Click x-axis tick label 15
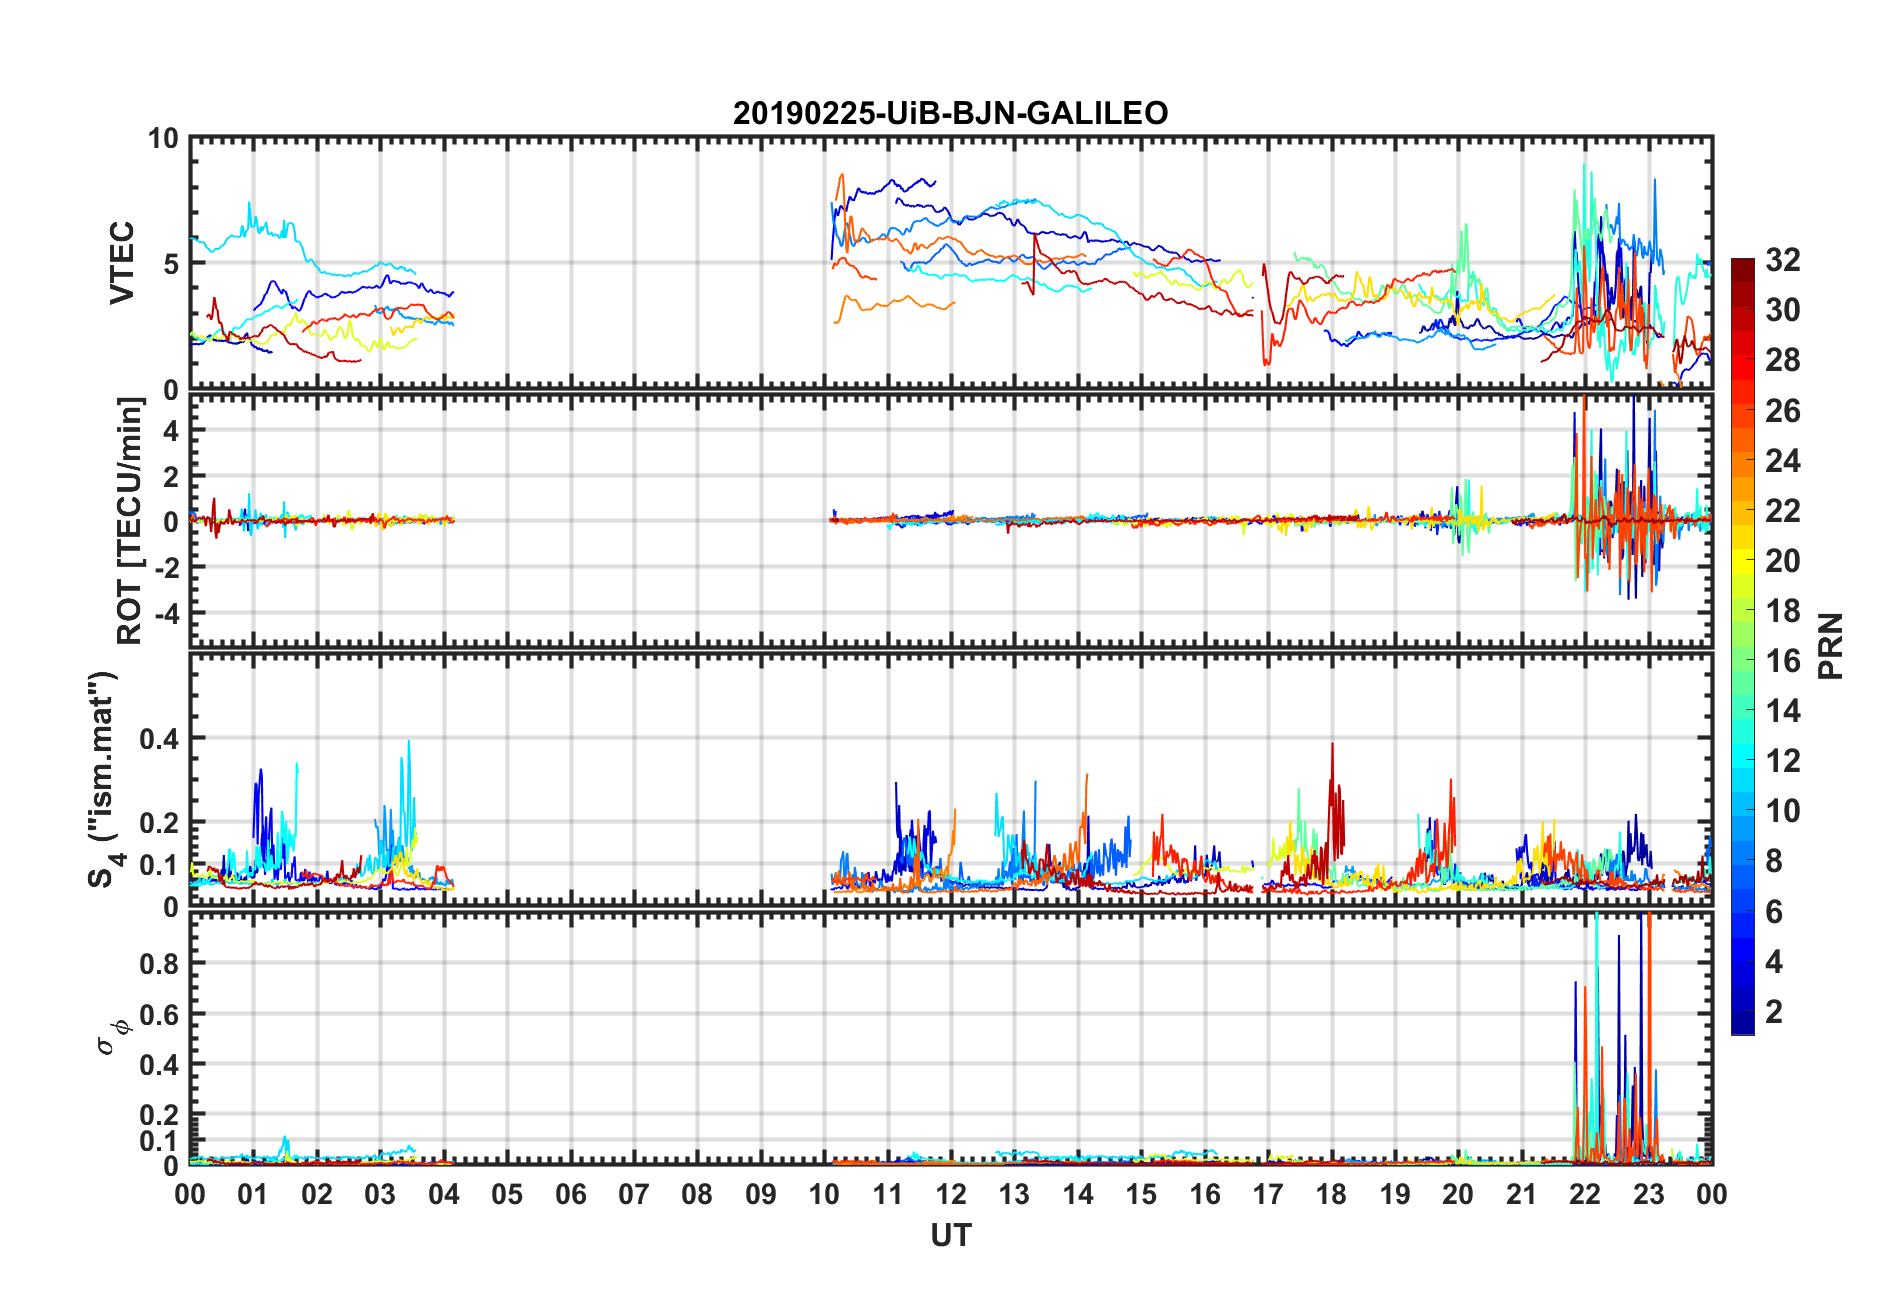The image size is (1902, 1292). coord(1141,1194)
